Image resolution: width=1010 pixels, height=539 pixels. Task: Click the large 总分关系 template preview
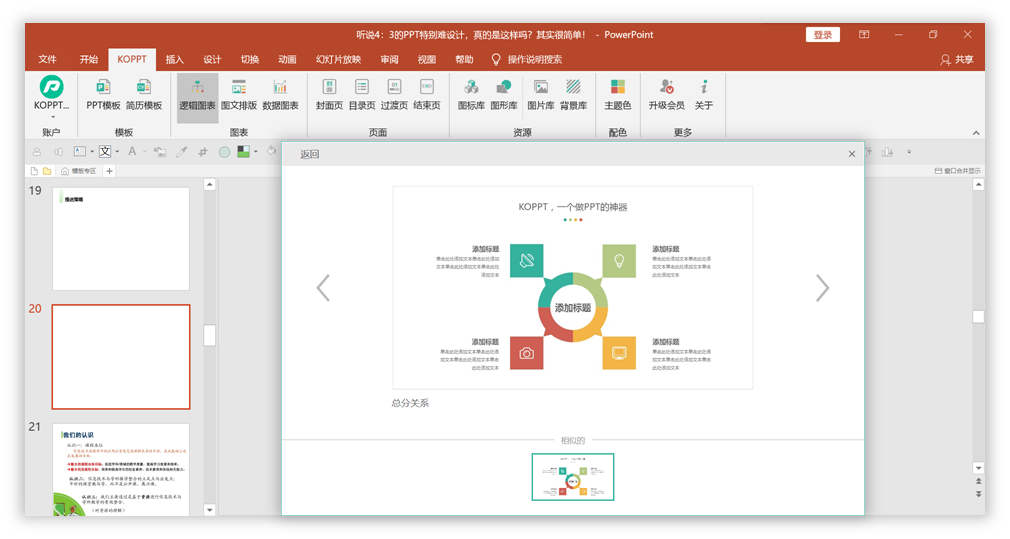pyautogui.click(x=573, y=288)
